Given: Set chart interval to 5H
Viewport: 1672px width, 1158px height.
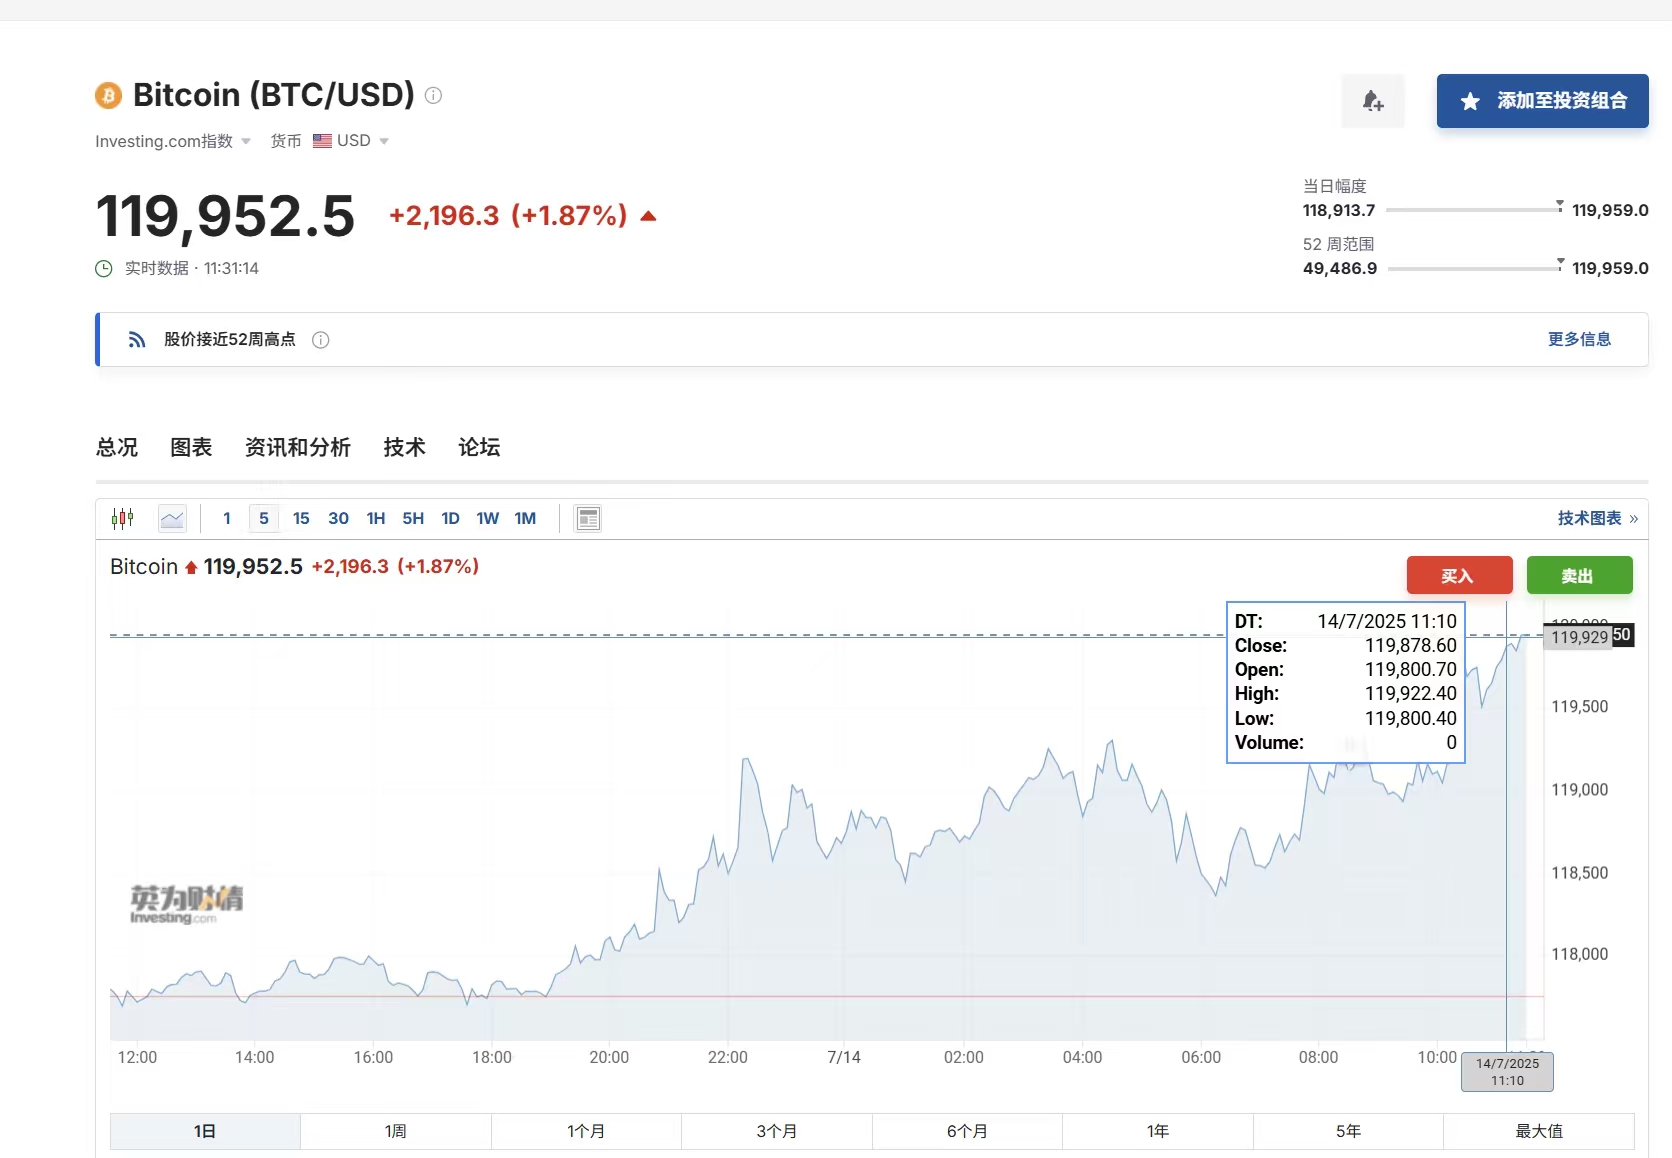Looking at the screenshot, I should (x=413, y=518).
